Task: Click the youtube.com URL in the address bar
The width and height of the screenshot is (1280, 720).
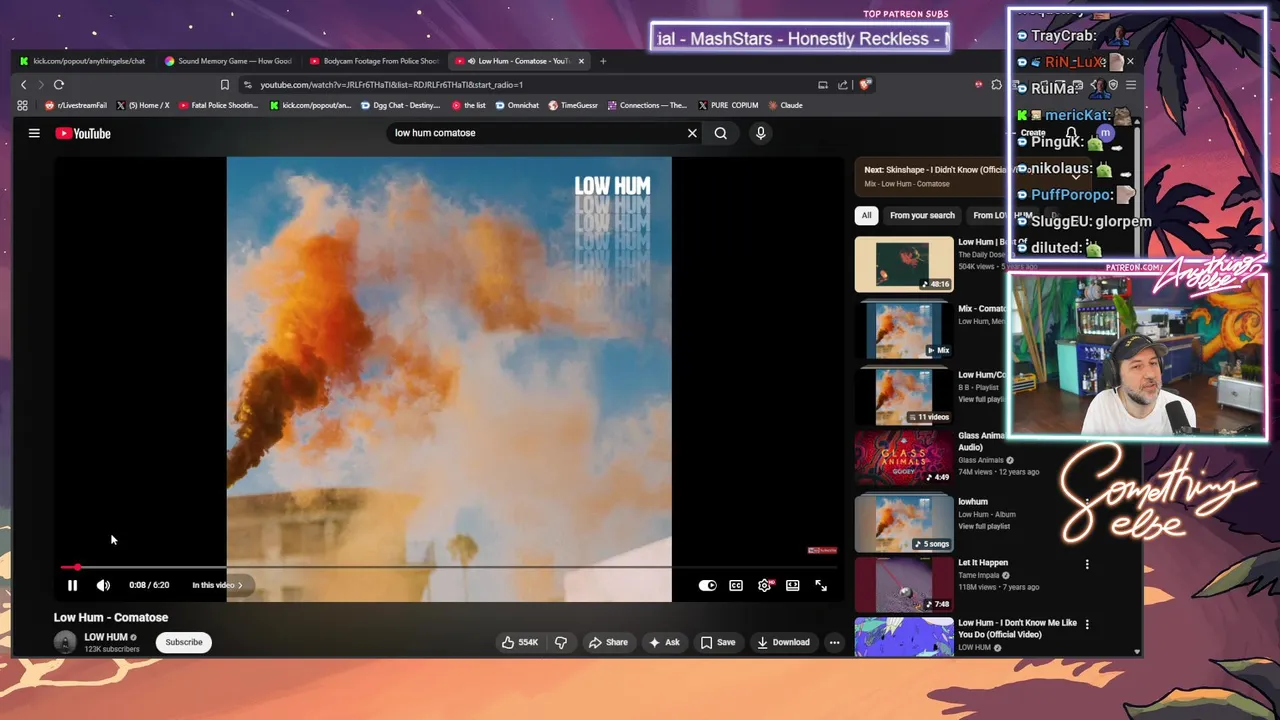Action: [392, 85]
